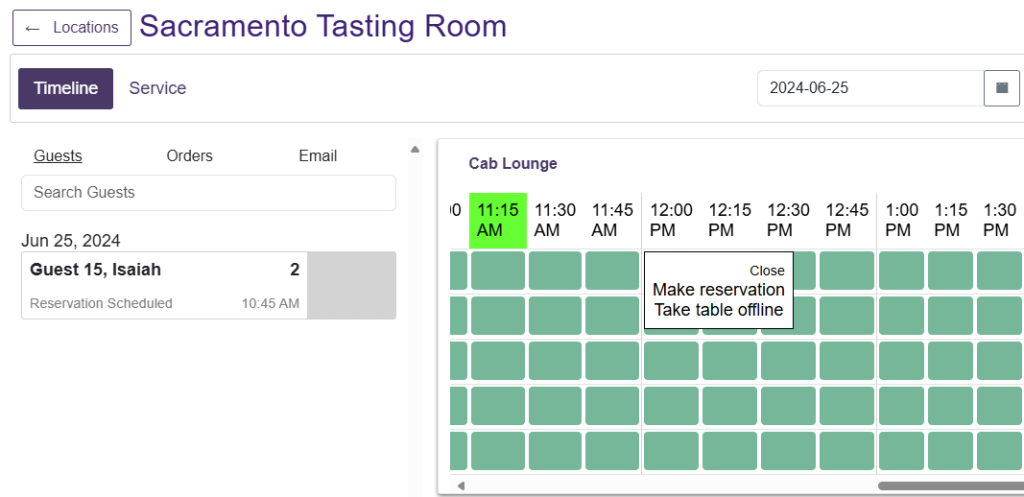Click the timeline's left scroll arrow

(x=461, y=486)
